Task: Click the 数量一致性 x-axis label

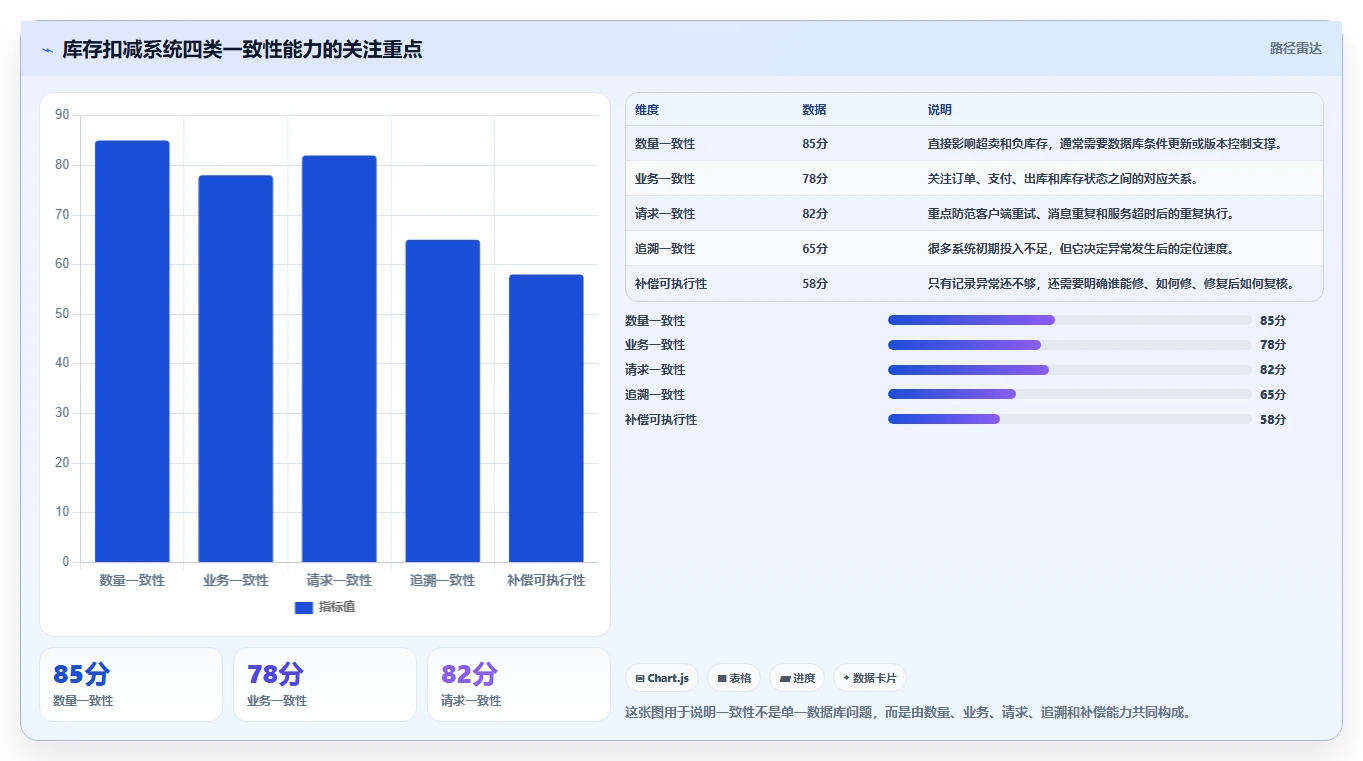Action: click(x=132, y=580)
